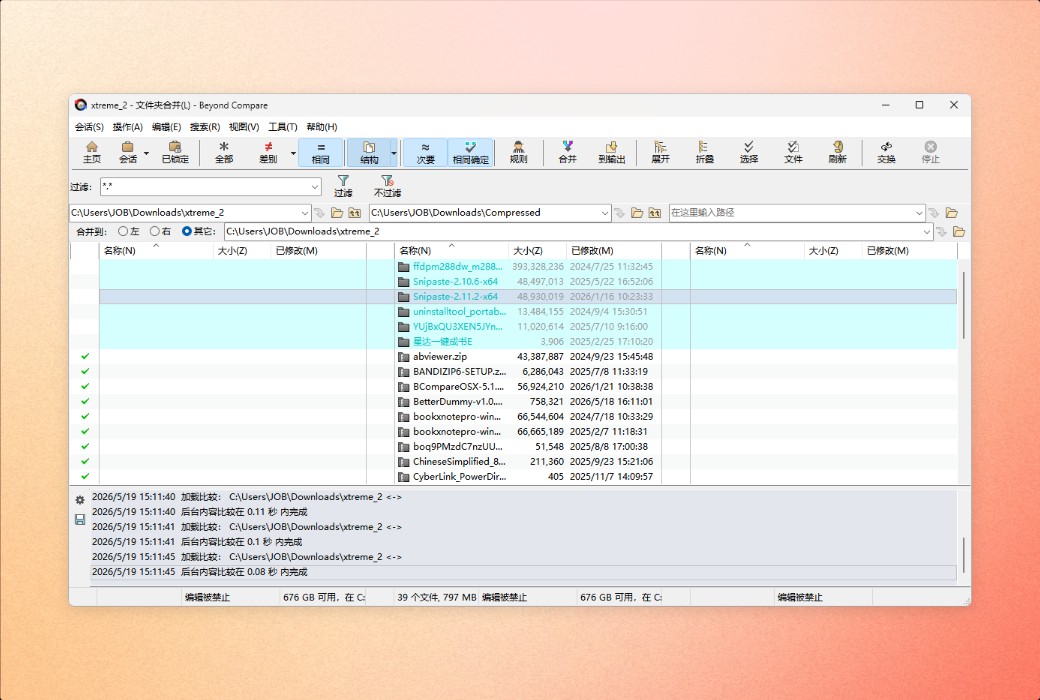Show only differences with 差别
The width and height of the screenshot is (1040, 700).
click(x=268, y=152)
